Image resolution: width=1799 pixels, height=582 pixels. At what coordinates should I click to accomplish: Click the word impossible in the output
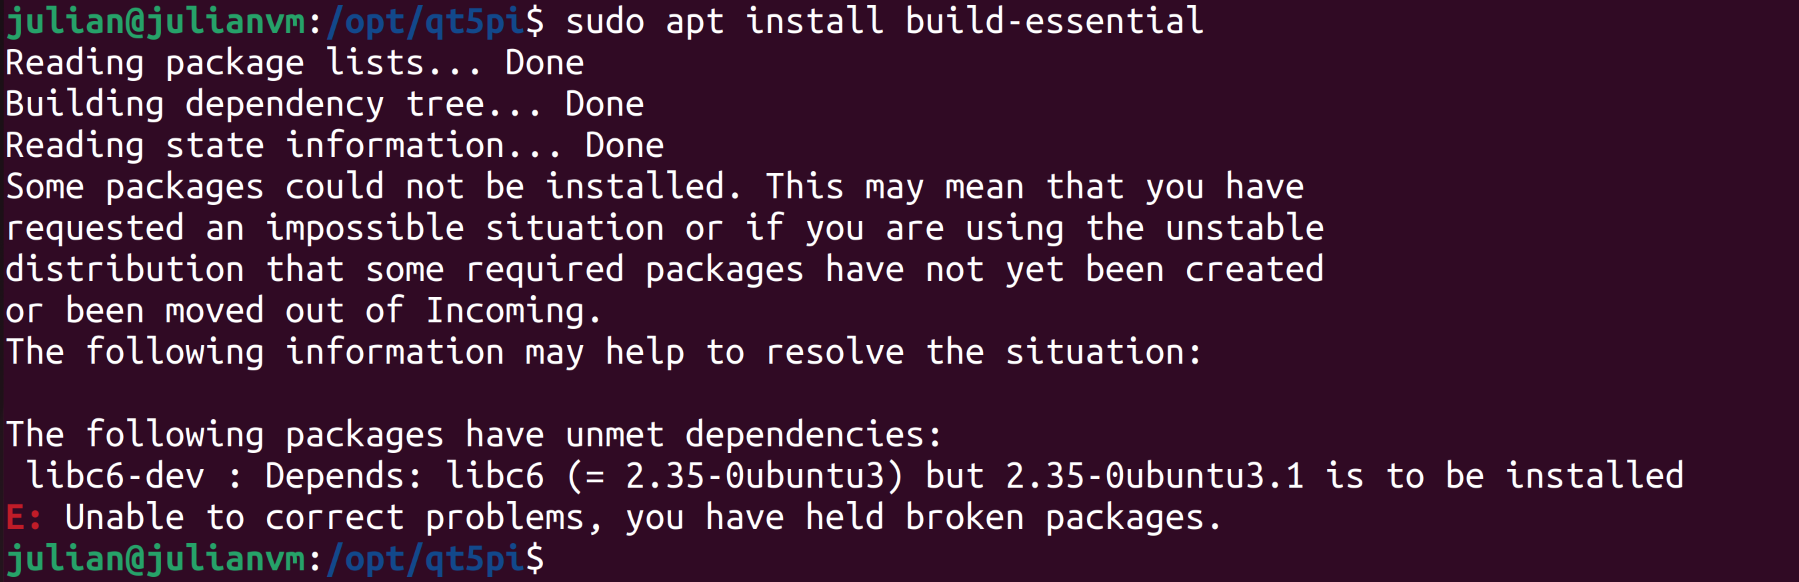click(365, 228)
